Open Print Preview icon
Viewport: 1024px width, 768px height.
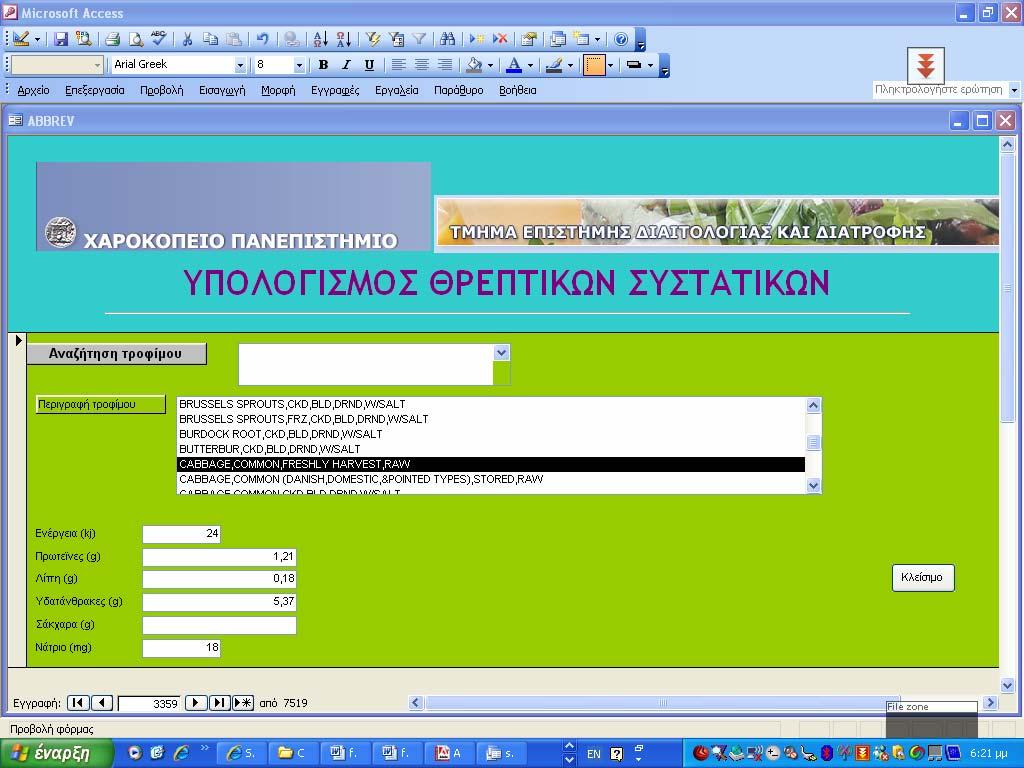pos(135,40)
